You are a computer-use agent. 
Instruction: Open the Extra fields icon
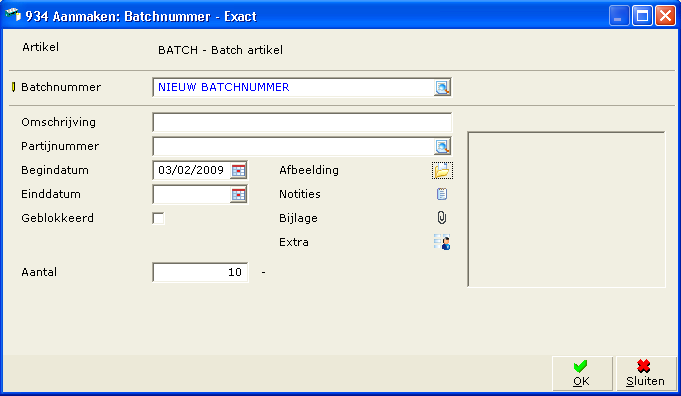442,242
